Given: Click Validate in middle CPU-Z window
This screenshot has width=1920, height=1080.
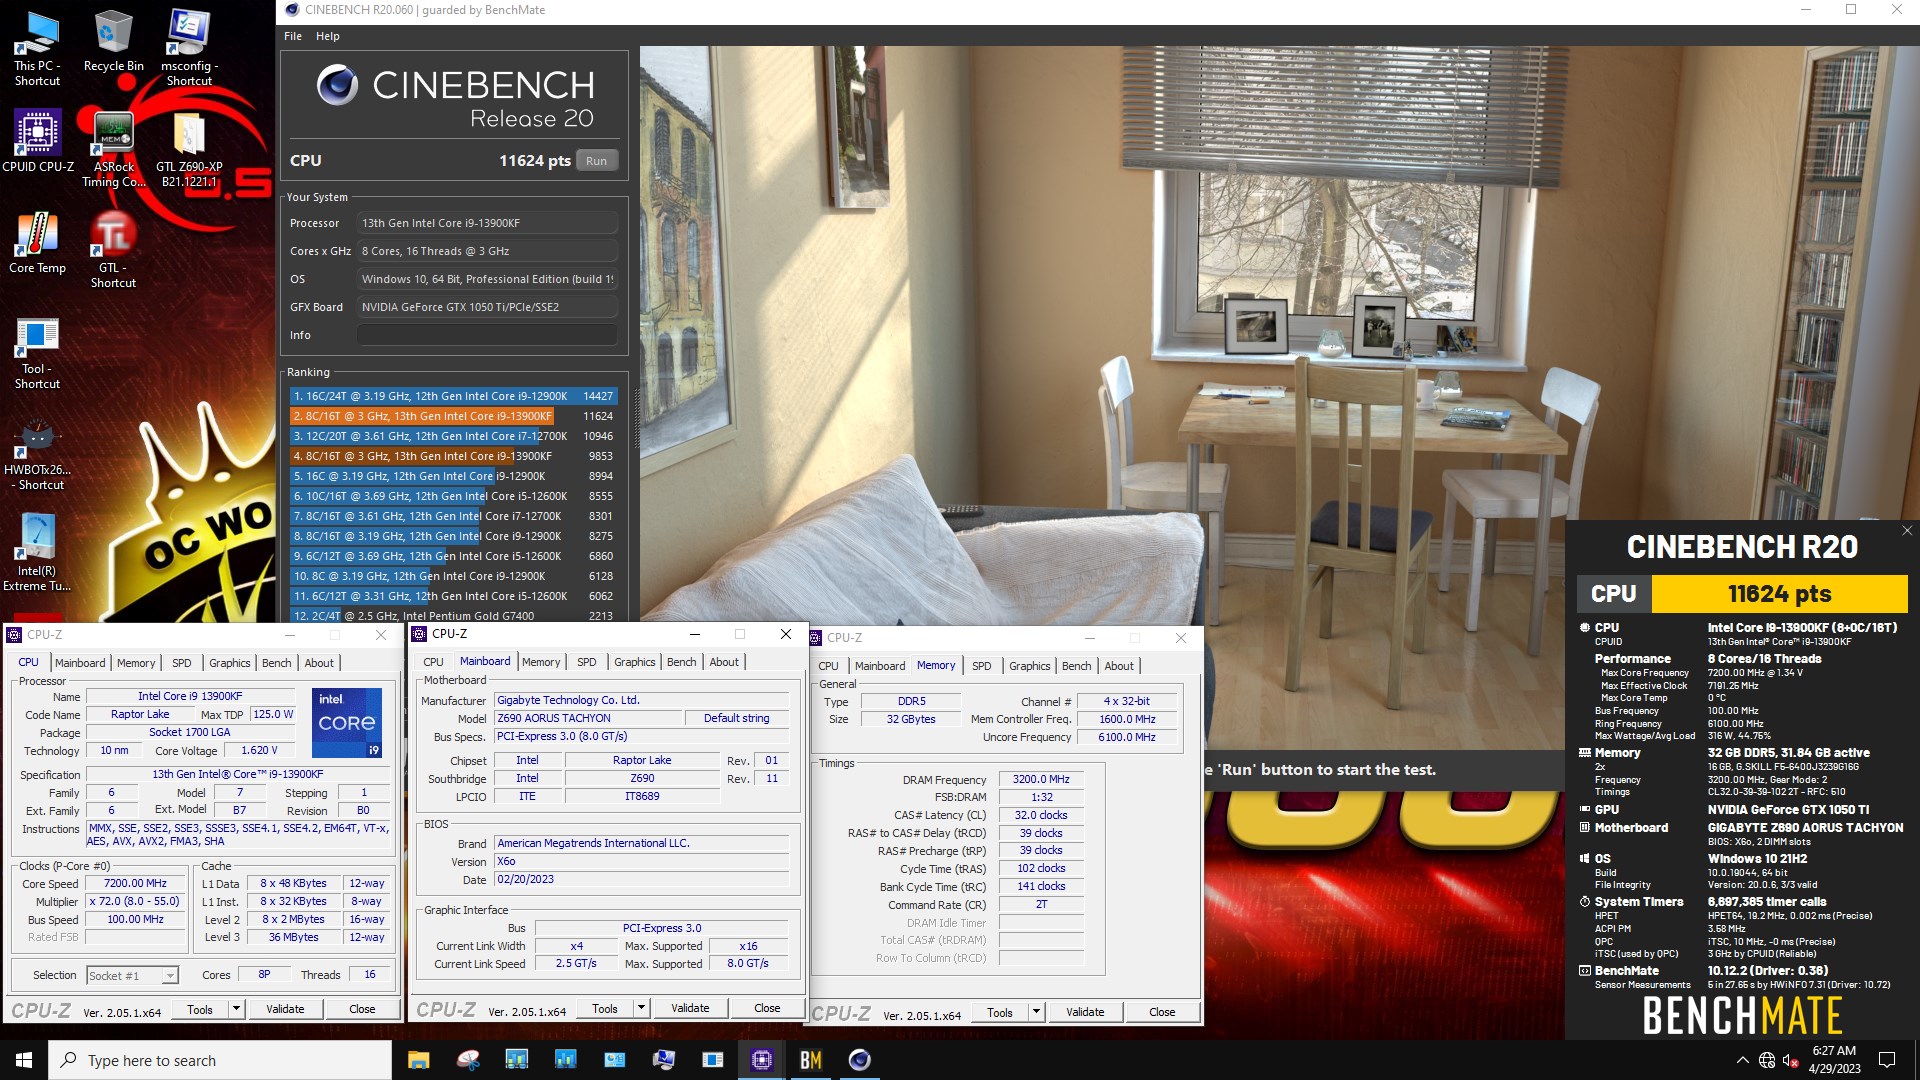Looking at the screenshot, I should click(690, 1008).
